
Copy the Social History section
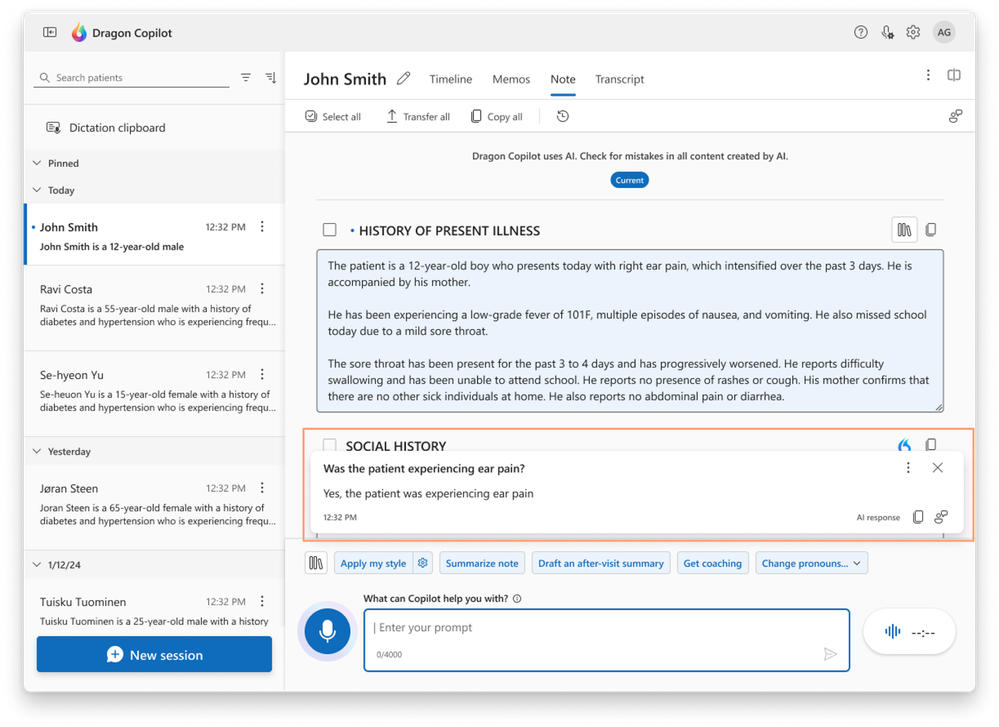(931, 444)
